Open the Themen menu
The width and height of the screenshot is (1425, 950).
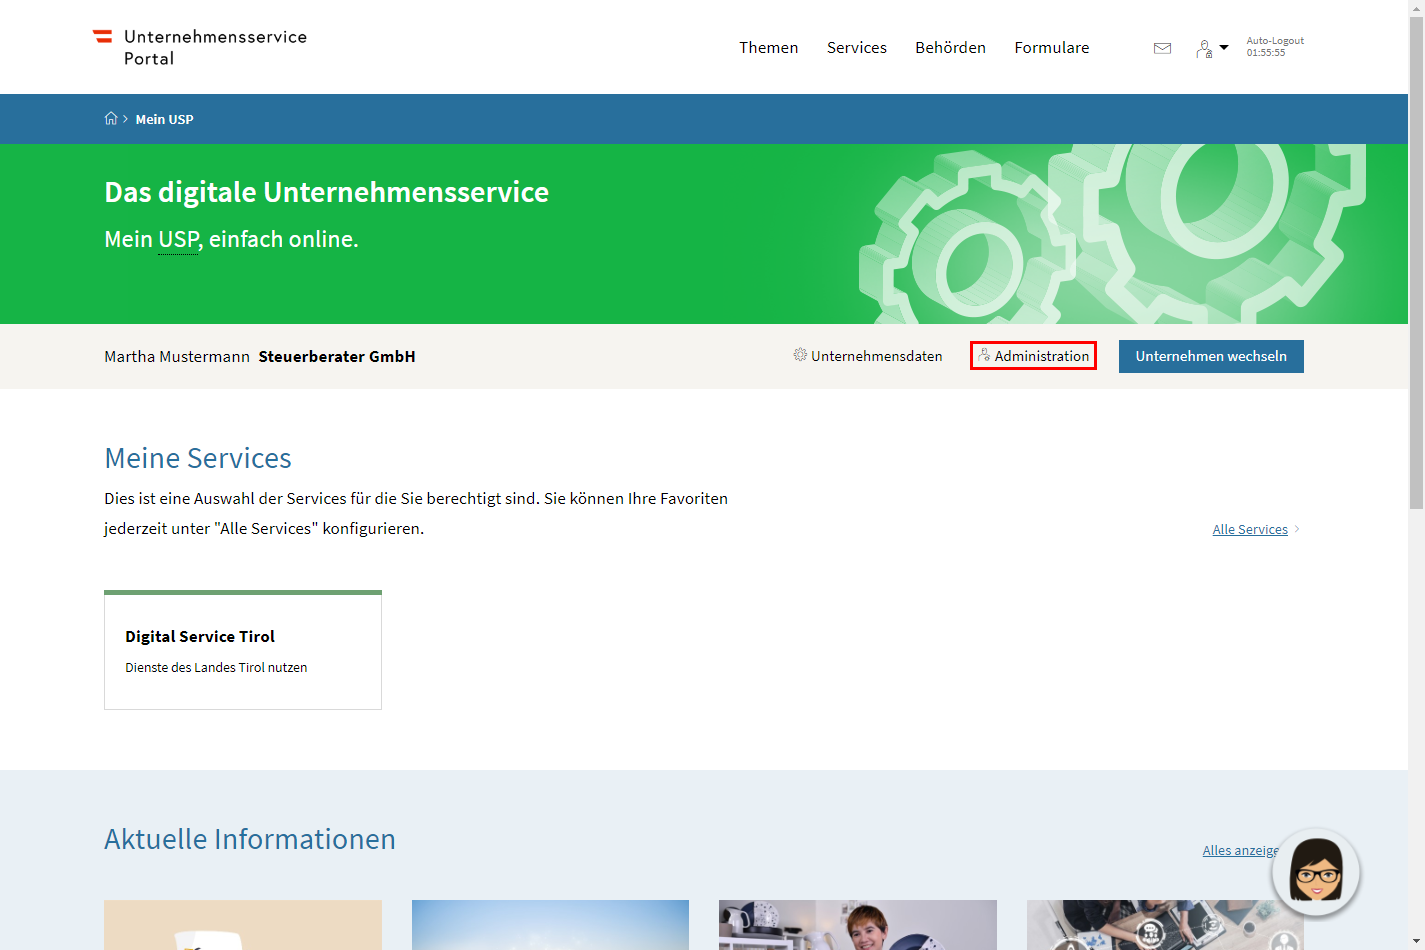coord(768,48)
